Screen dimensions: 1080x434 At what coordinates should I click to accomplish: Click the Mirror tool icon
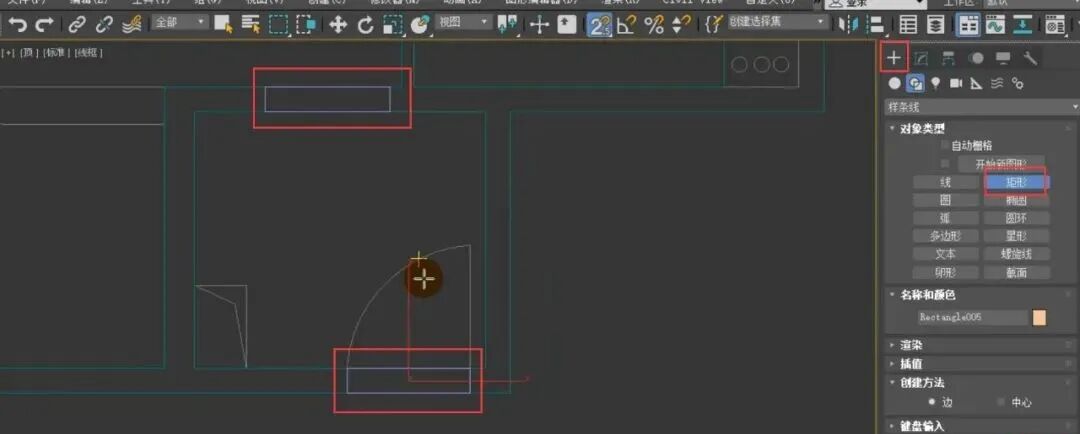849,25
